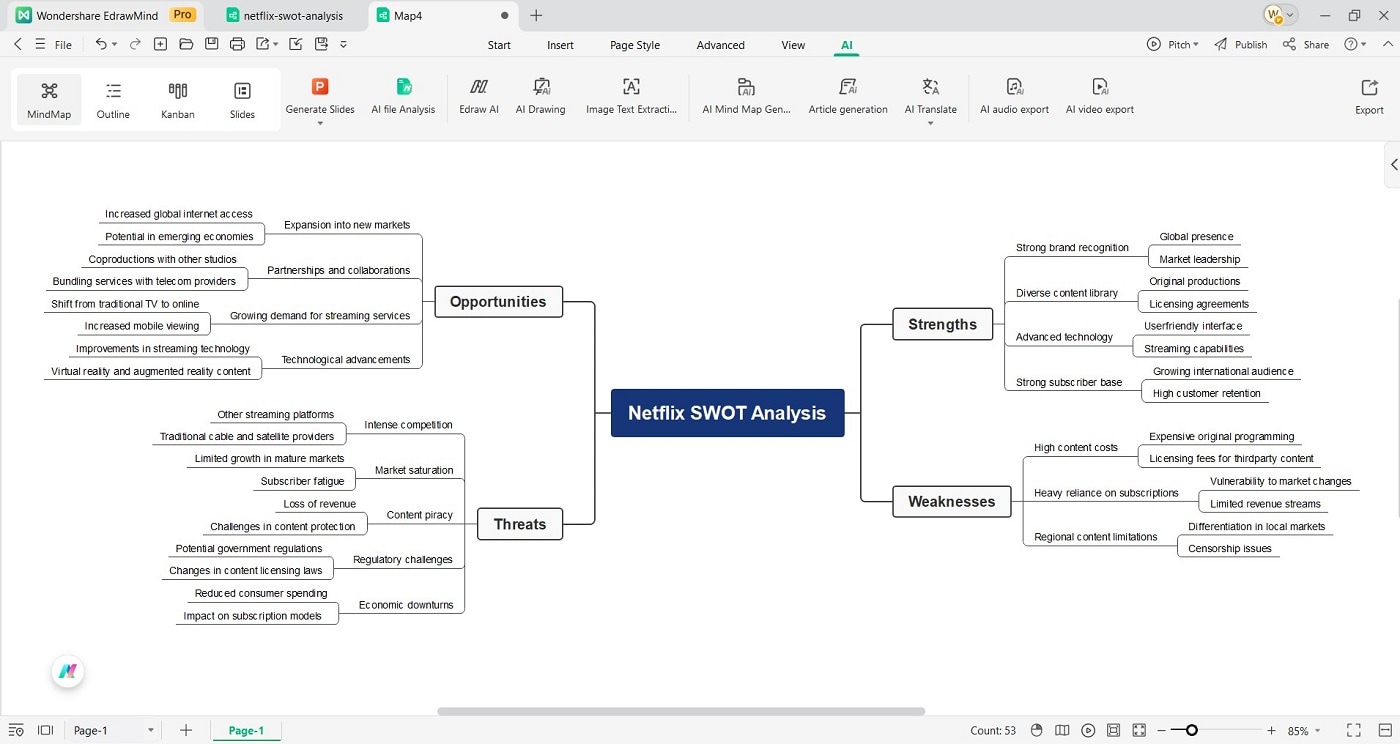Click the open-book icon in the status bar
The height and width of the screenshot is (744, 1400).
[1062, 730]
